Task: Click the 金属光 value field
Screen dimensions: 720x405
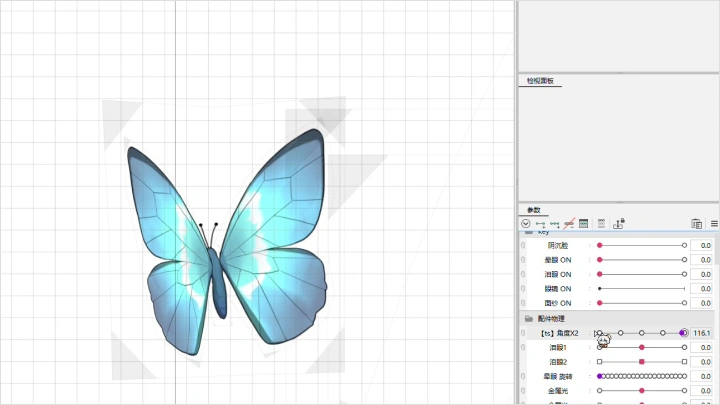Action: point(702,391)
